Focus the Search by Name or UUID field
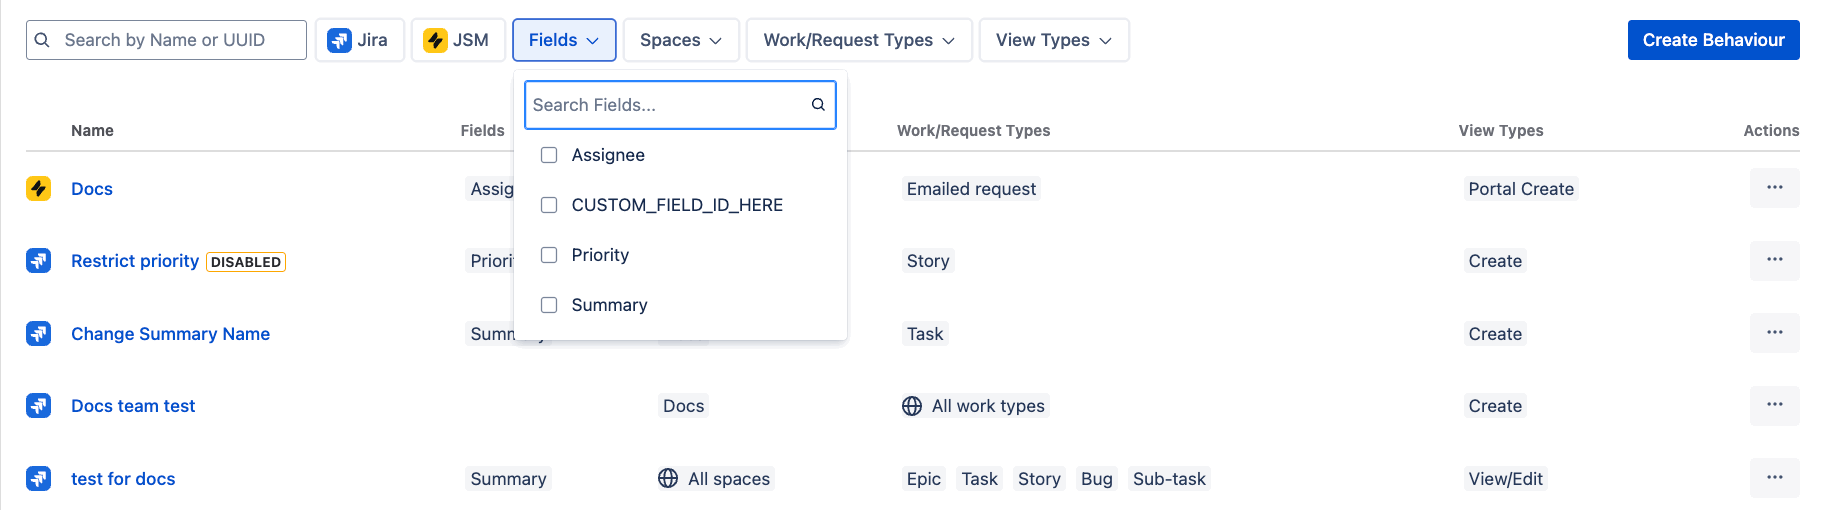This screenshot has width=1823, height=510. coord(166,40)
